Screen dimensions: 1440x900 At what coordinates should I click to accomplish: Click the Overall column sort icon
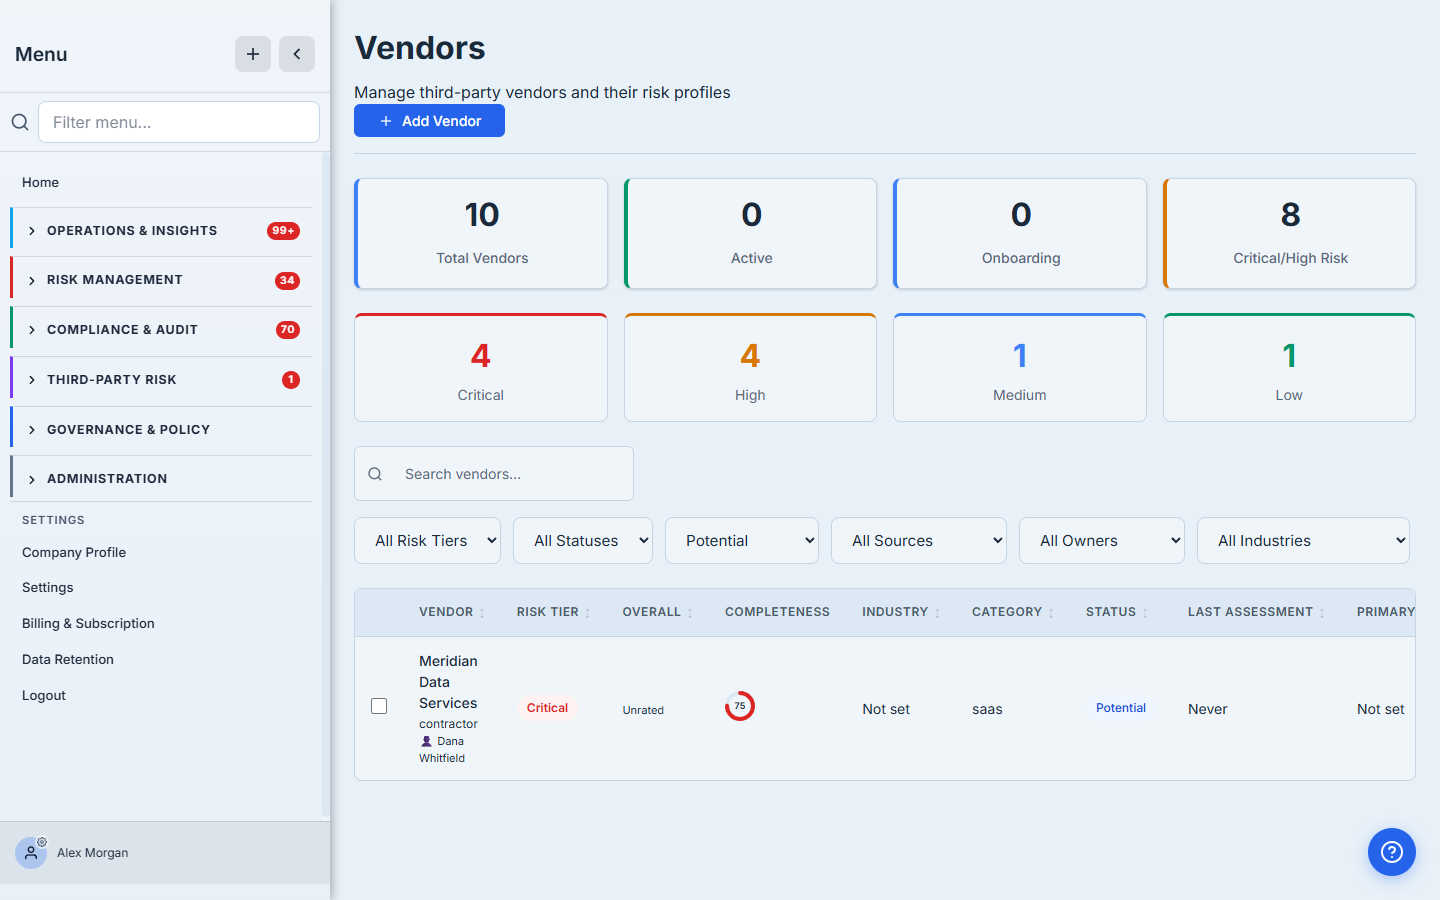690,613
